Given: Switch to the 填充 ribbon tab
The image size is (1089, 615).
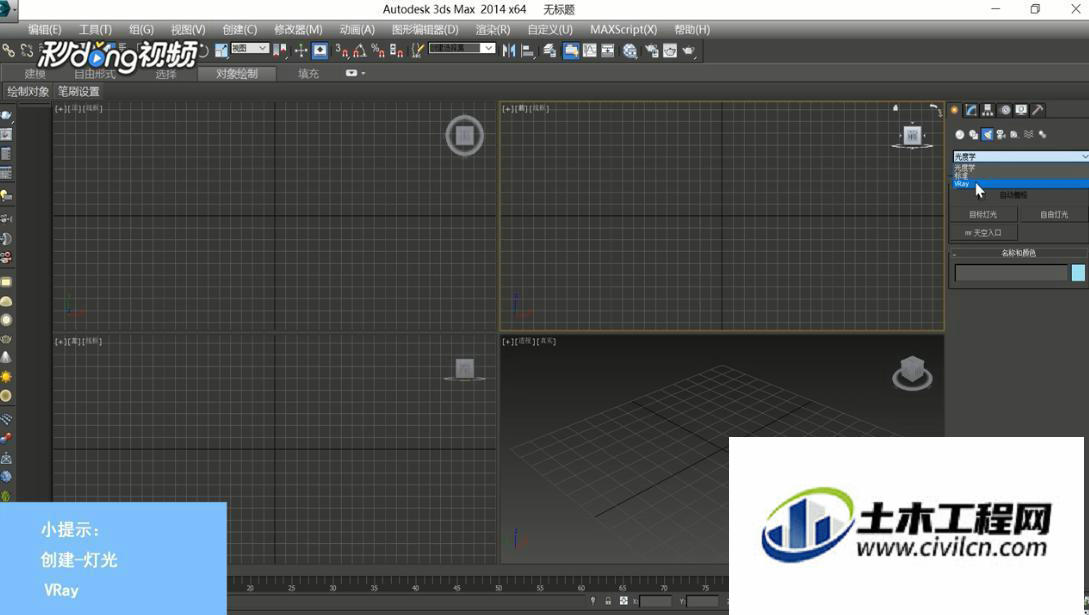Looking at the screenshot, I should (x=308, y=74).
